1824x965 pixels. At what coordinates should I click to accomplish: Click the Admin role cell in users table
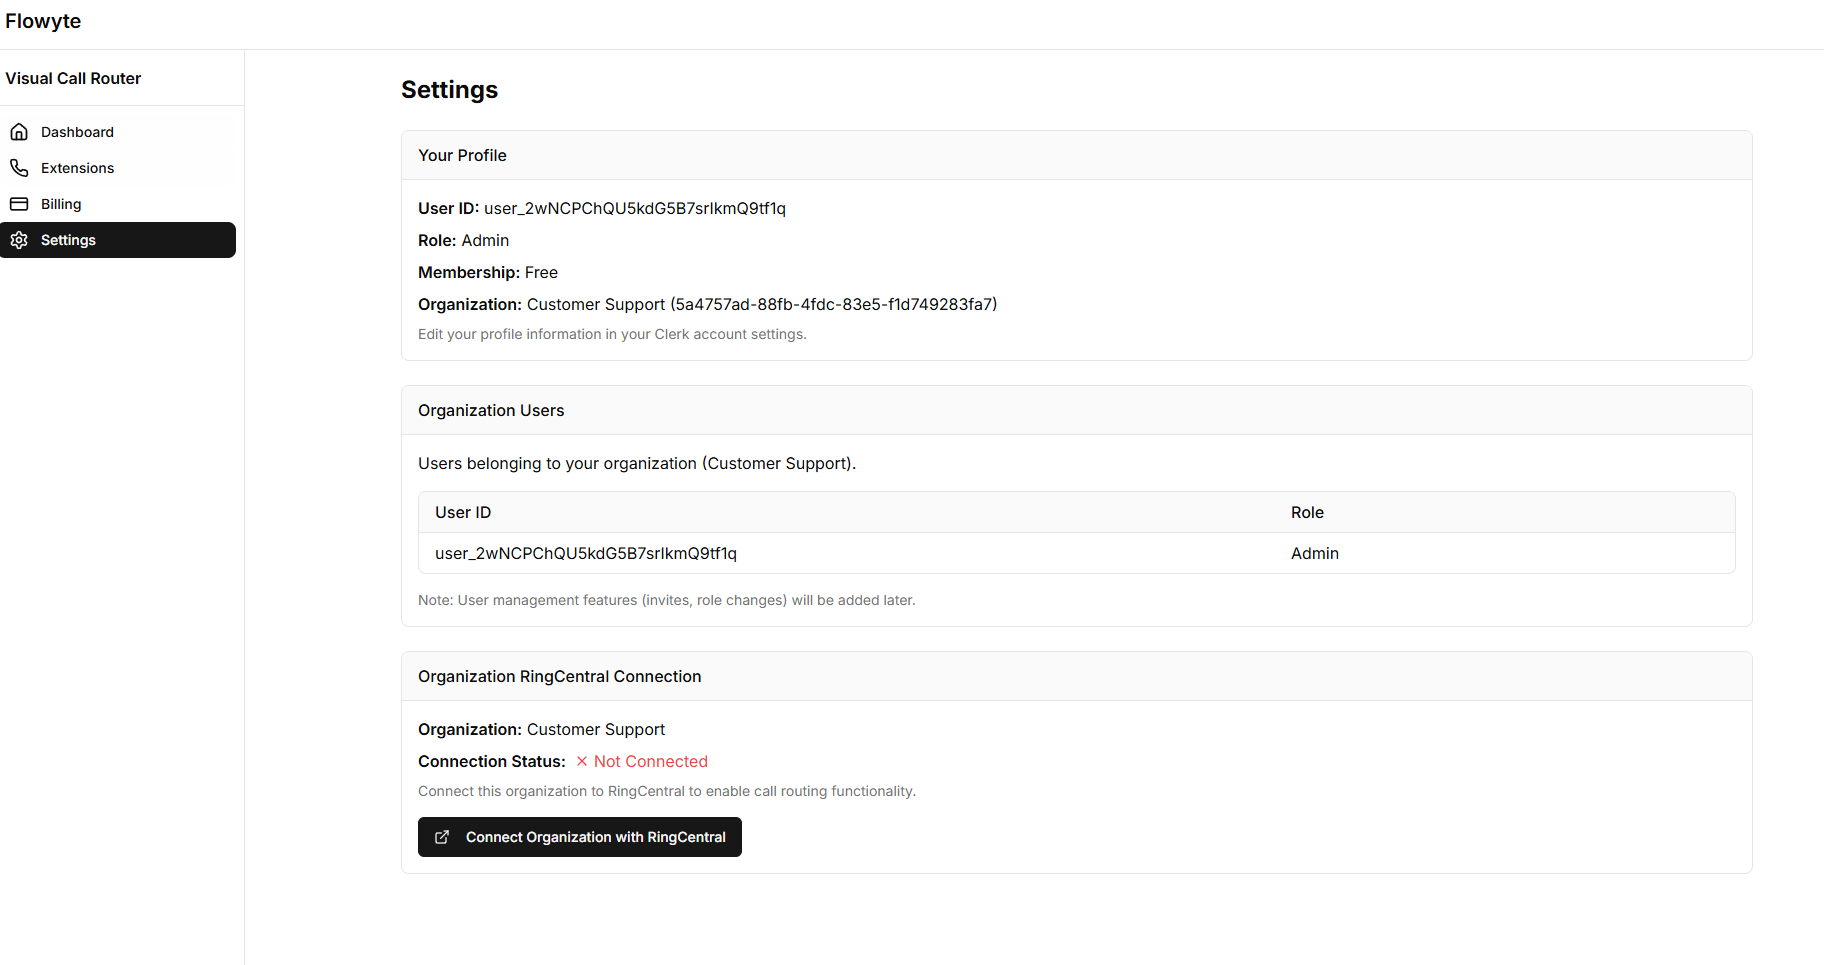click(1314, 554)
